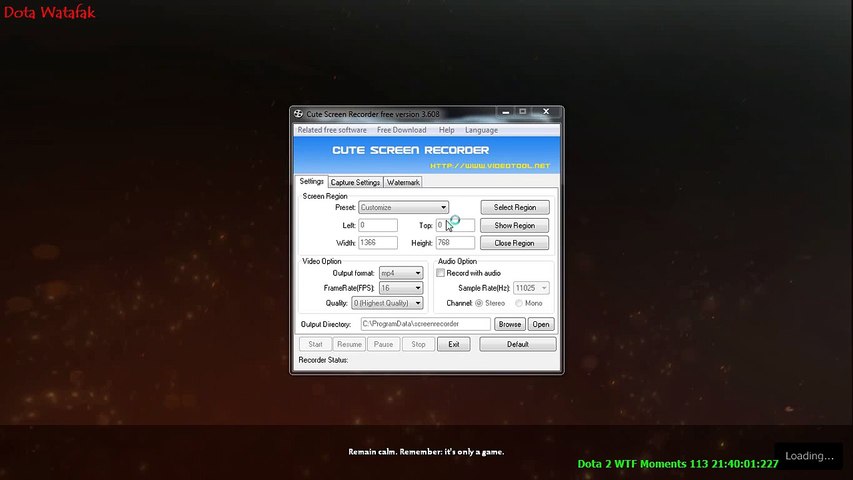Click the Cute Screen Recorder title bar icon
853x480 pixels.
click(x=298, y=114)
